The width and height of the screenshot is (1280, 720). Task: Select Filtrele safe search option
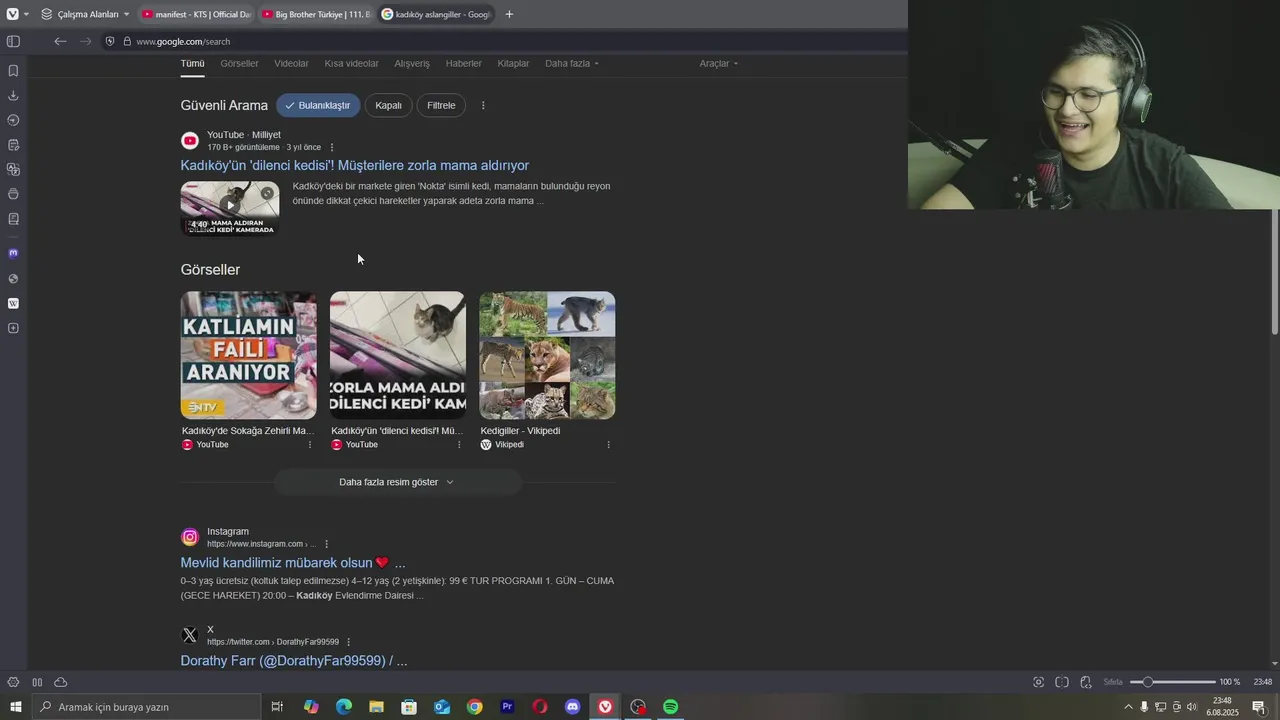click(441, 105)
